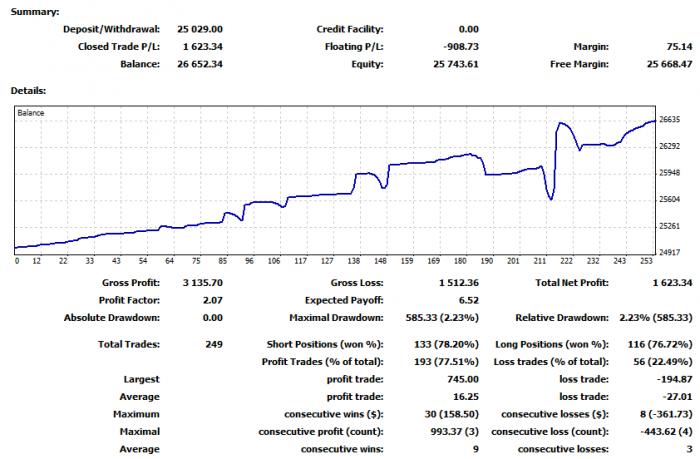Click the Maximal Drawdown value 585.33 (2.23%)

442,318
